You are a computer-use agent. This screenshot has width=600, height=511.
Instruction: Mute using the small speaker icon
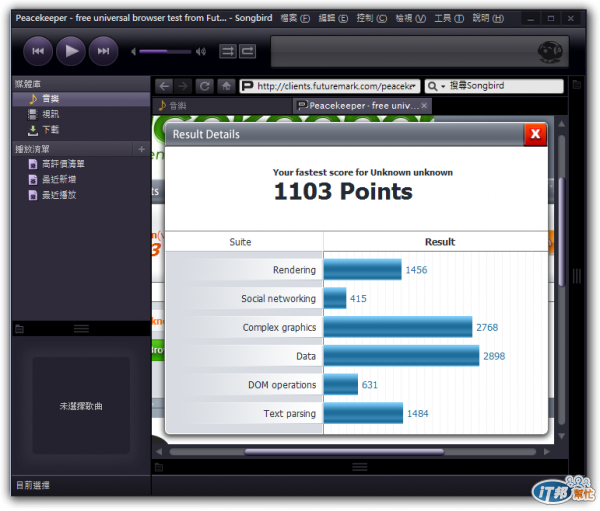pos(133,51)
